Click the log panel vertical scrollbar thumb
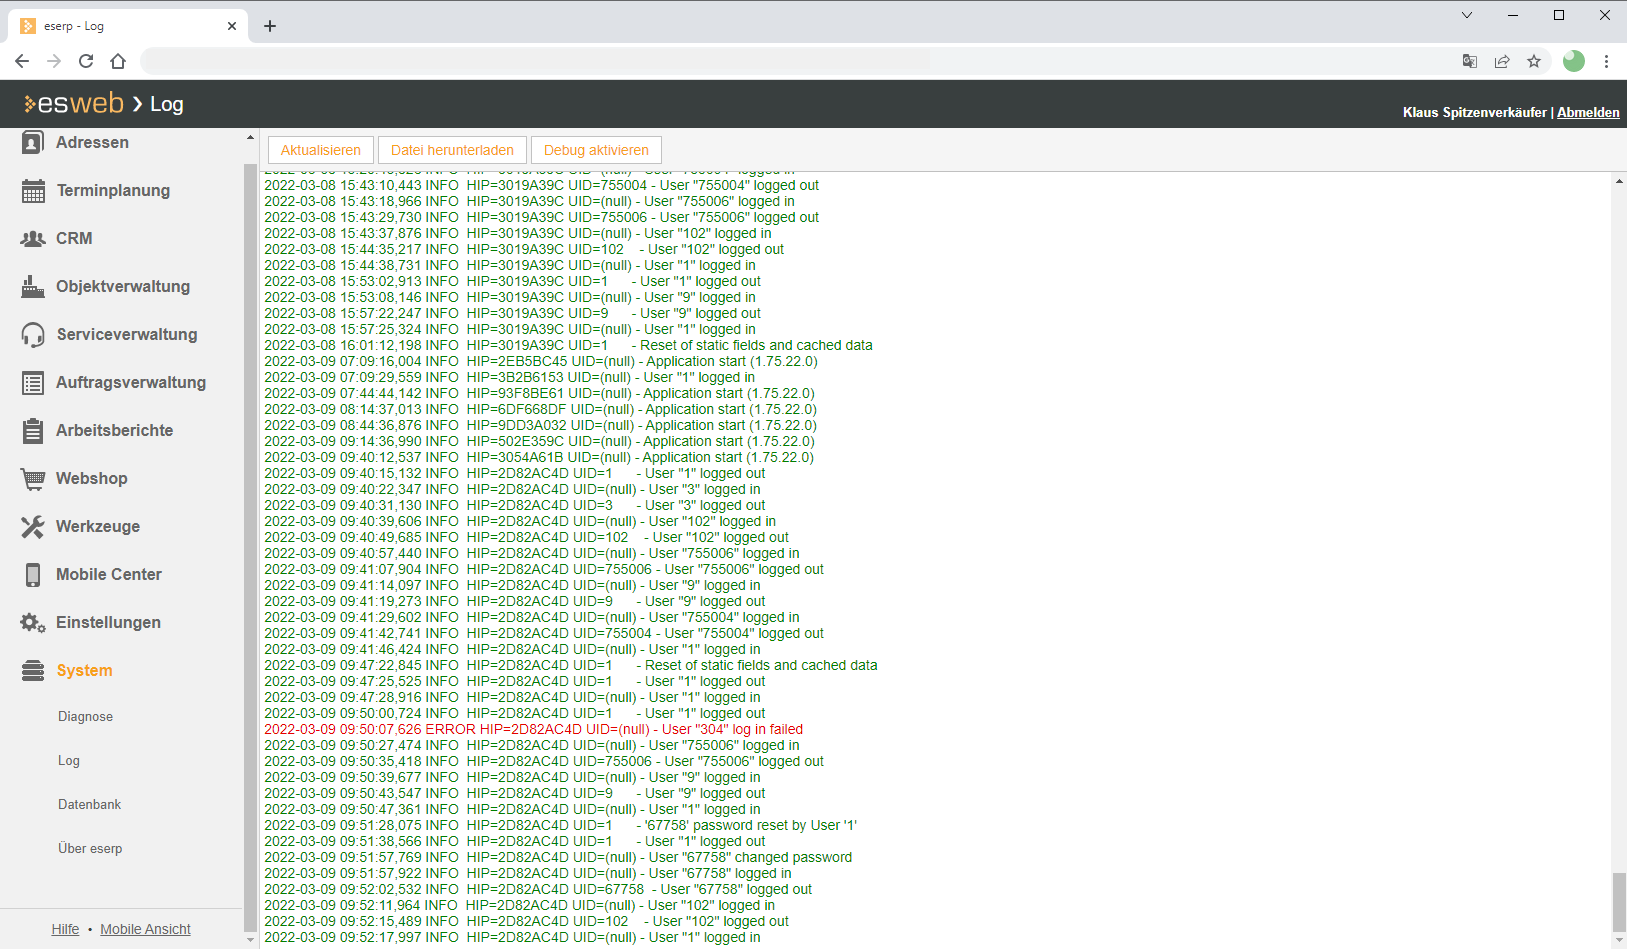The width and height of the screenshot is (1627, 949). [1619, 901]
